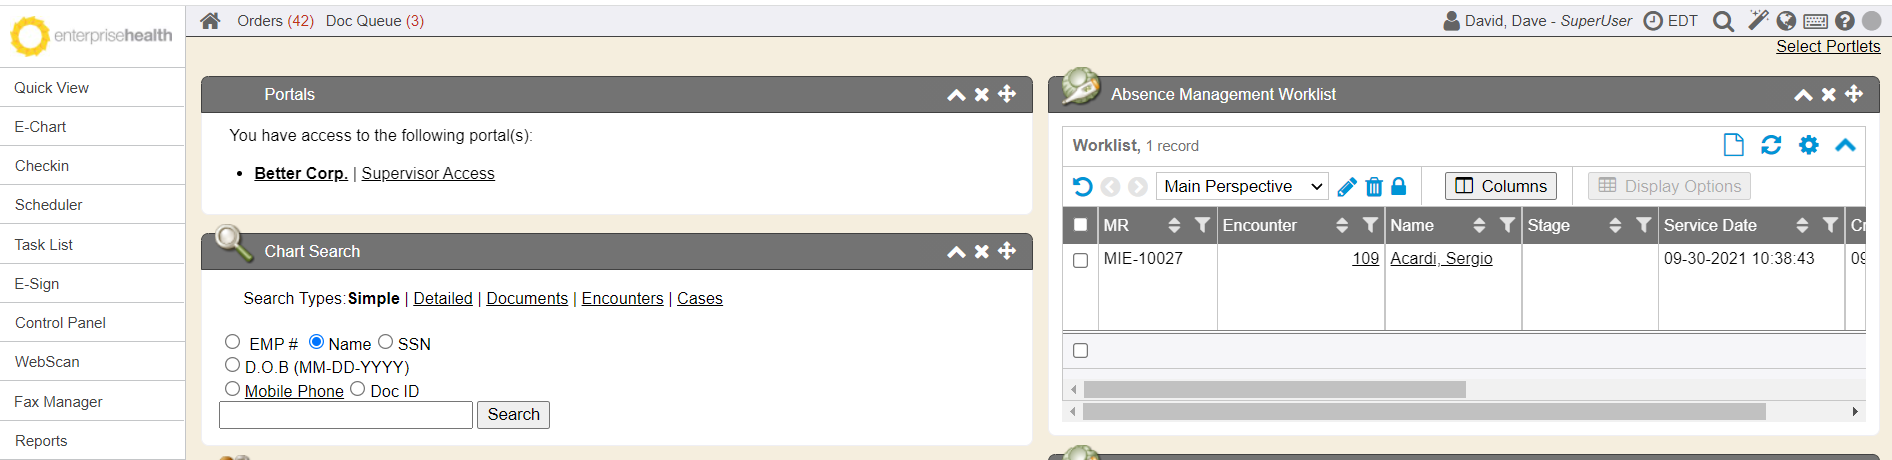Filter the Name column

[1507, 226]
